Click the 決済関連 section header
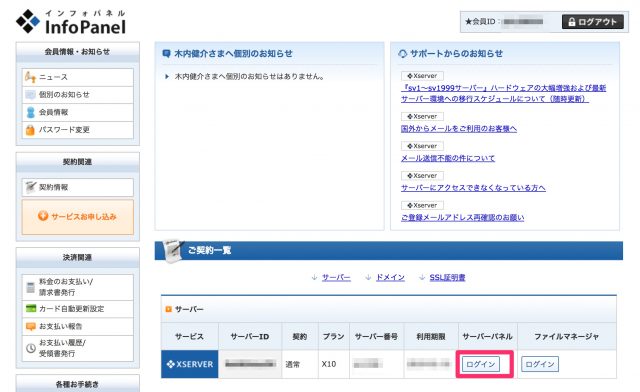This screenshot has width=640, height=392. [78, 258]
